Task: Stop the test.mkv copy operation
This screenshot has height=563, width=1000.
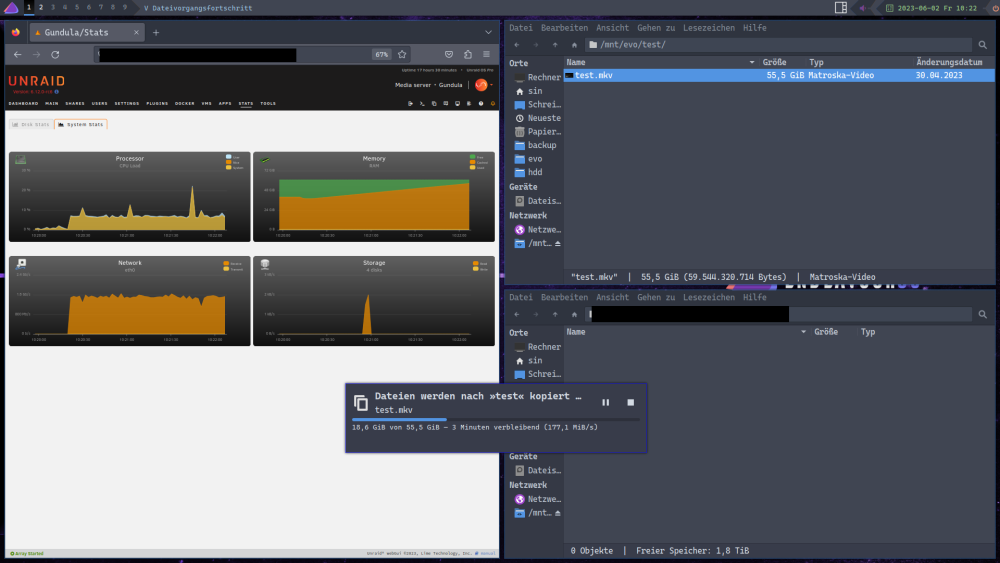Action: 631,402
